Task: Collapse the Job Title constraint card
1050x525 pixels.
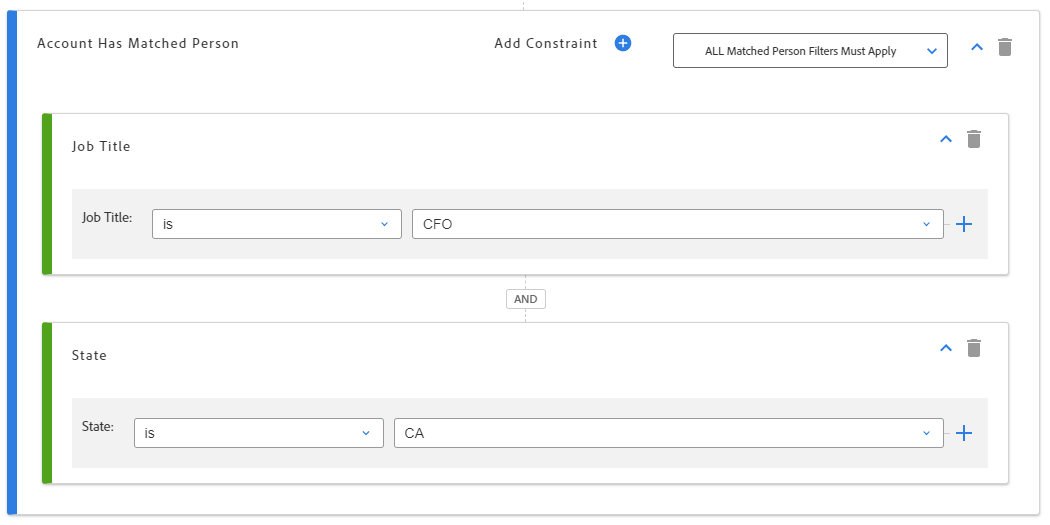Action: click(946, 139)
